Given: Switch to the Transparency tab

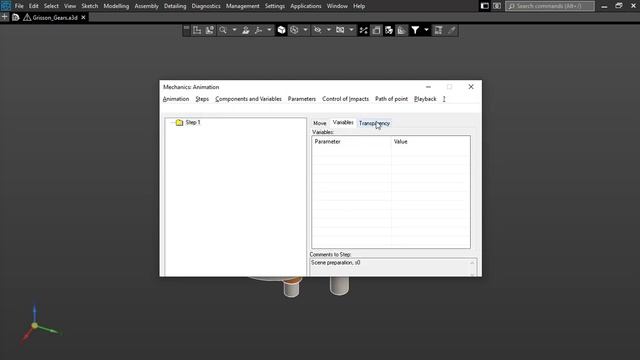Looking at the screenshot, I should click(x=374, y=123).
